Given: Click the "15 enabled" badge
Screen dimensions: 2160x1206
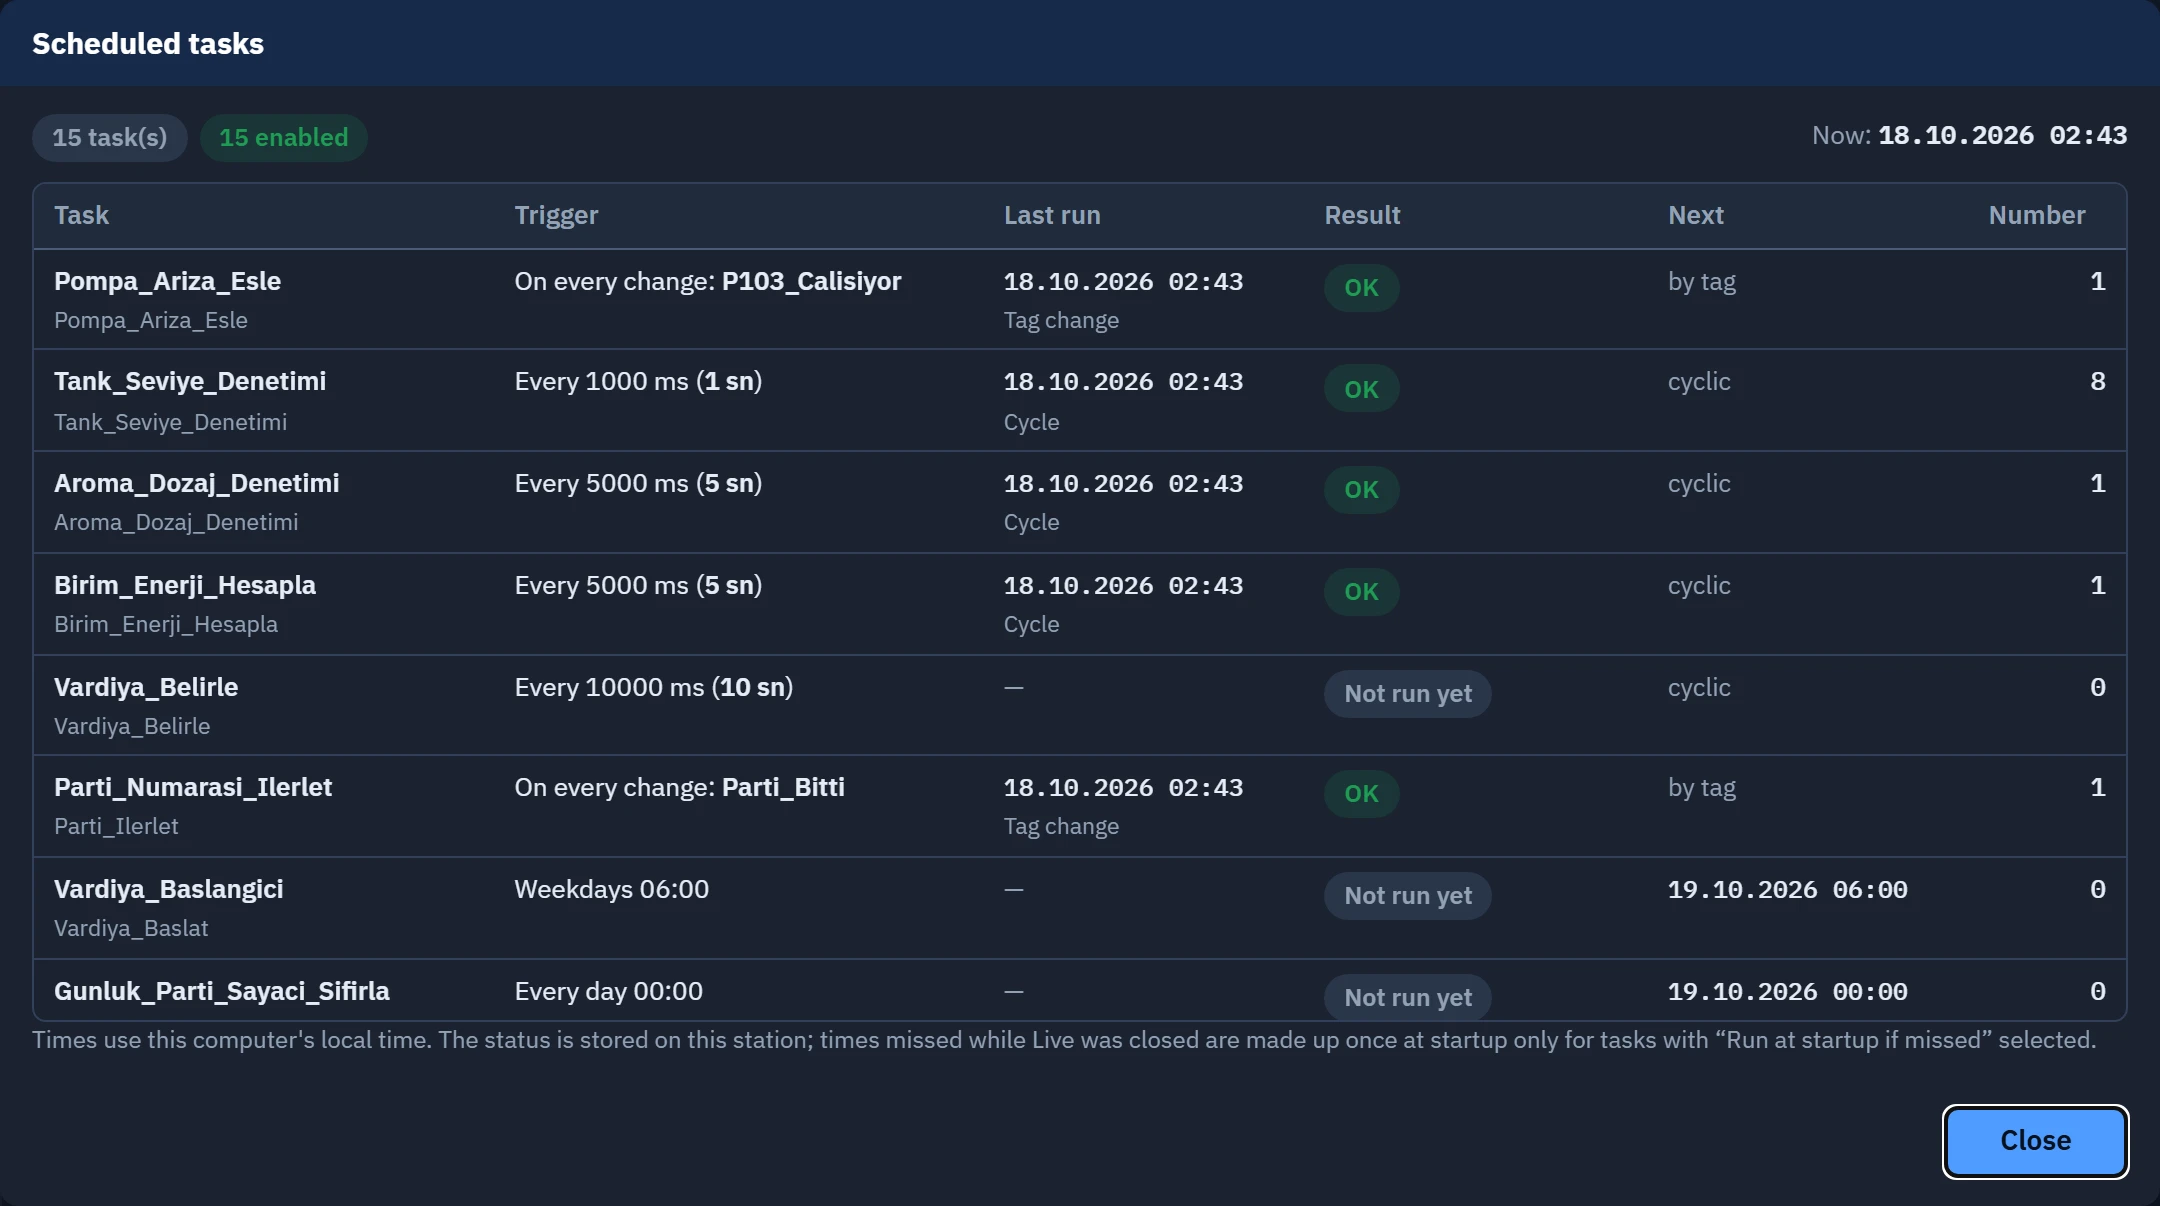Looking at the screenshot, I should click(284, 138).
